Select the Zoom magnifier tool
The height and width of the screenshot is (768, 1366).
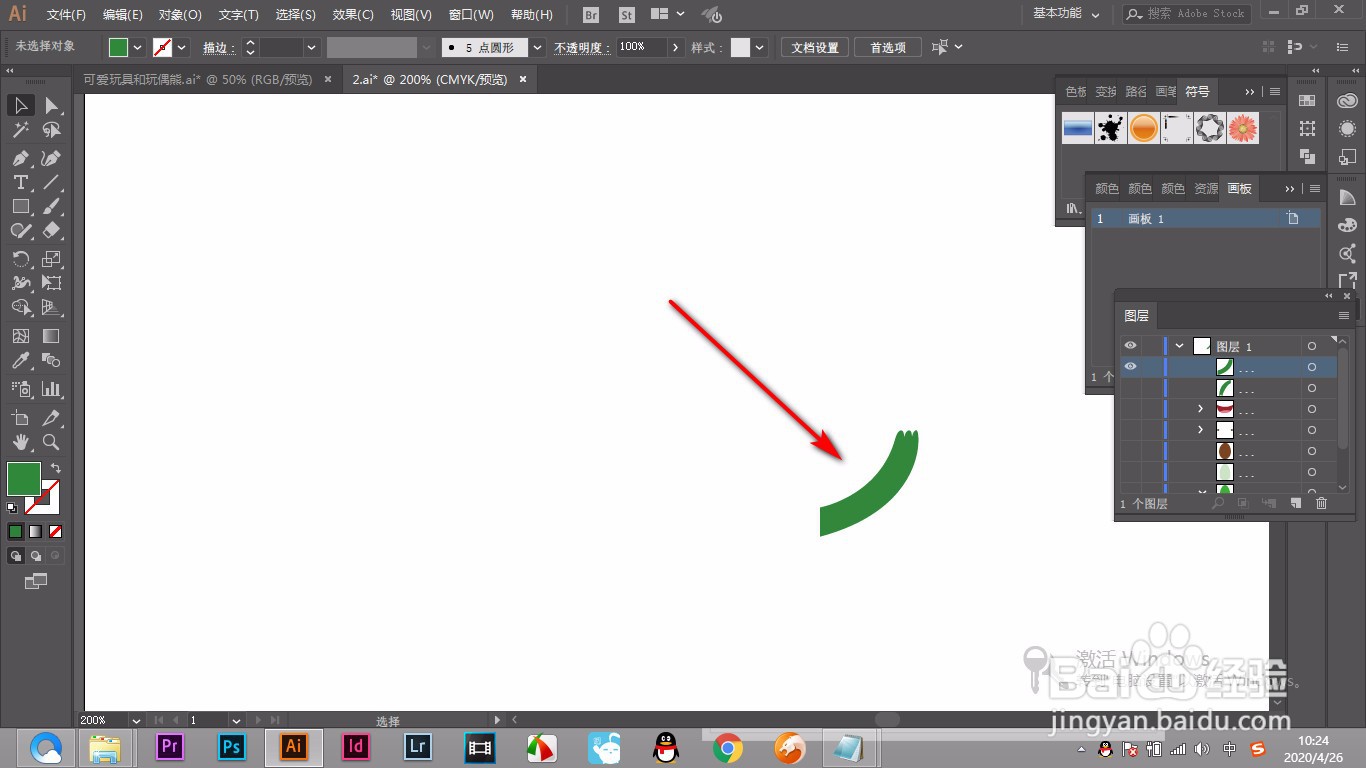pyautogui.click(x=51, y=442)
